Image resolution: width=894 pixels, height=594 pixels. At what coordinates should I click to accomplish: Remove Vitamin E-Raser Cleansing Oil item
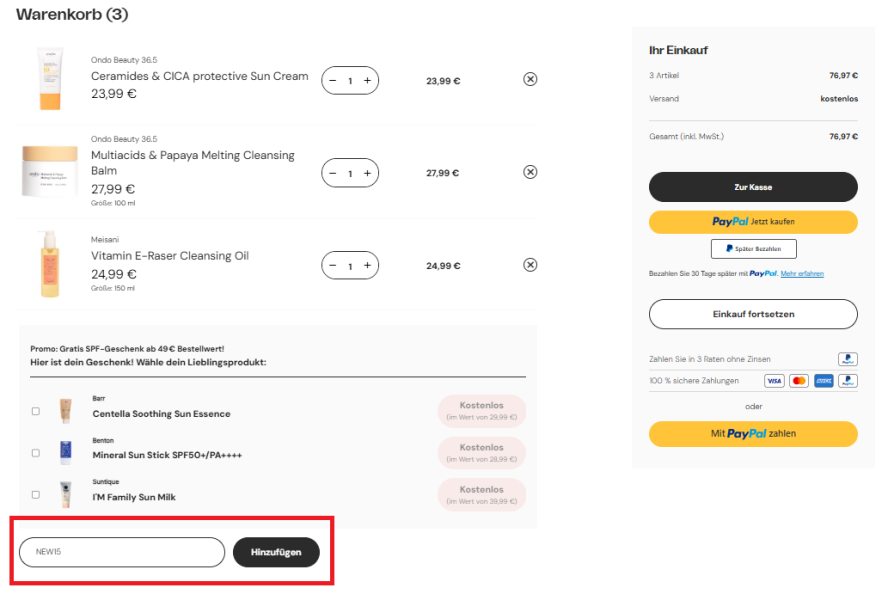(x=530, y=265)
